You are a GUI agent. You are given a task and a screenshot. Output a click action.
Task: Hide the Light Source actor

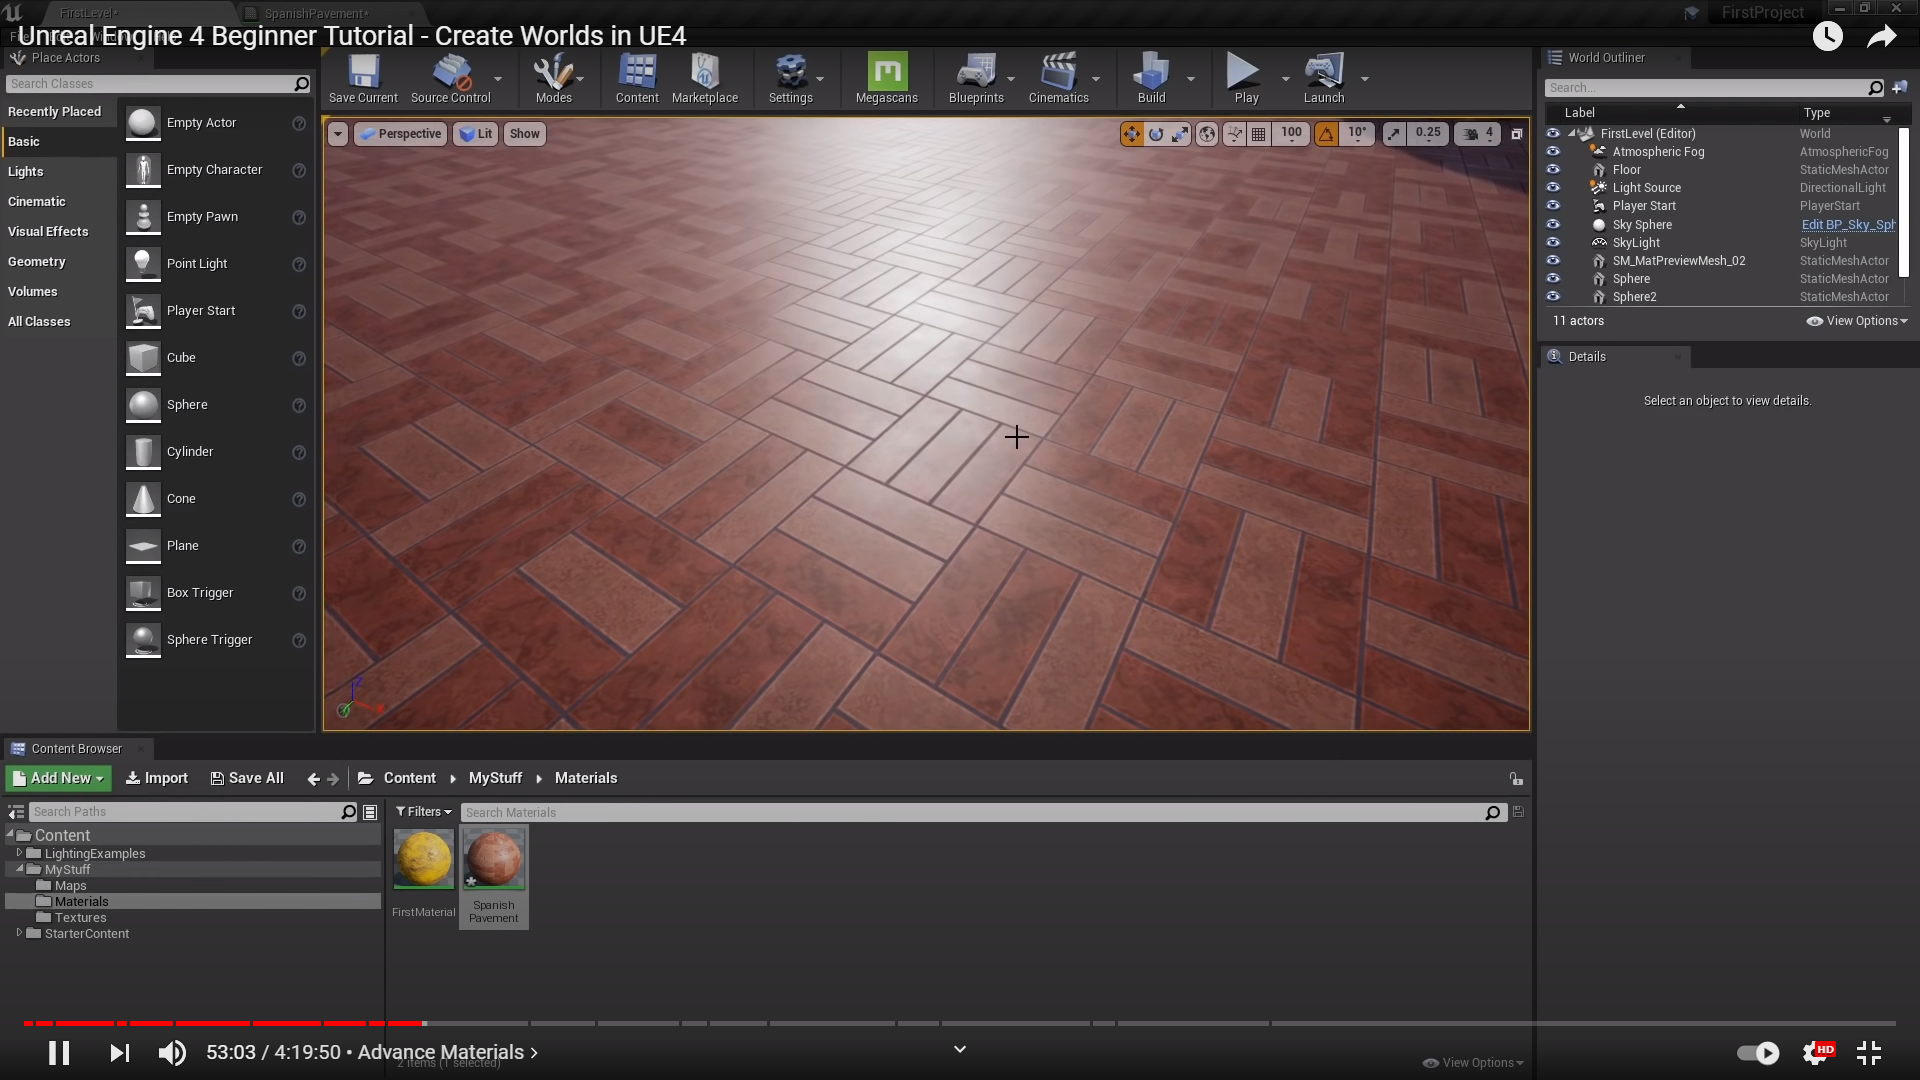pyautogui.click(x=1553, y=188)
